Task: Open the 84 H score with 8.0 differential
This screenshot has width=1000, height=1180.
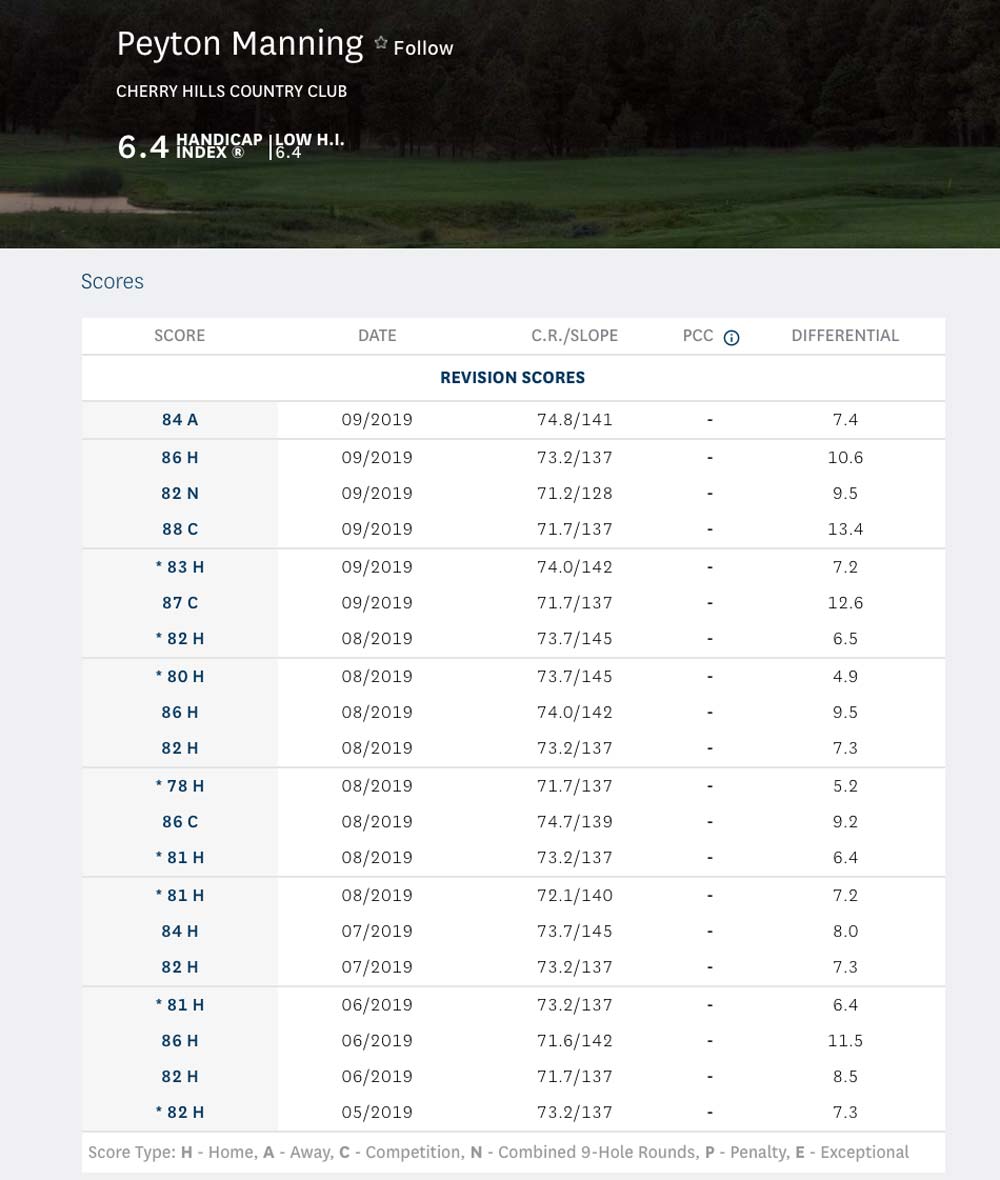Action: coord(180,931)
